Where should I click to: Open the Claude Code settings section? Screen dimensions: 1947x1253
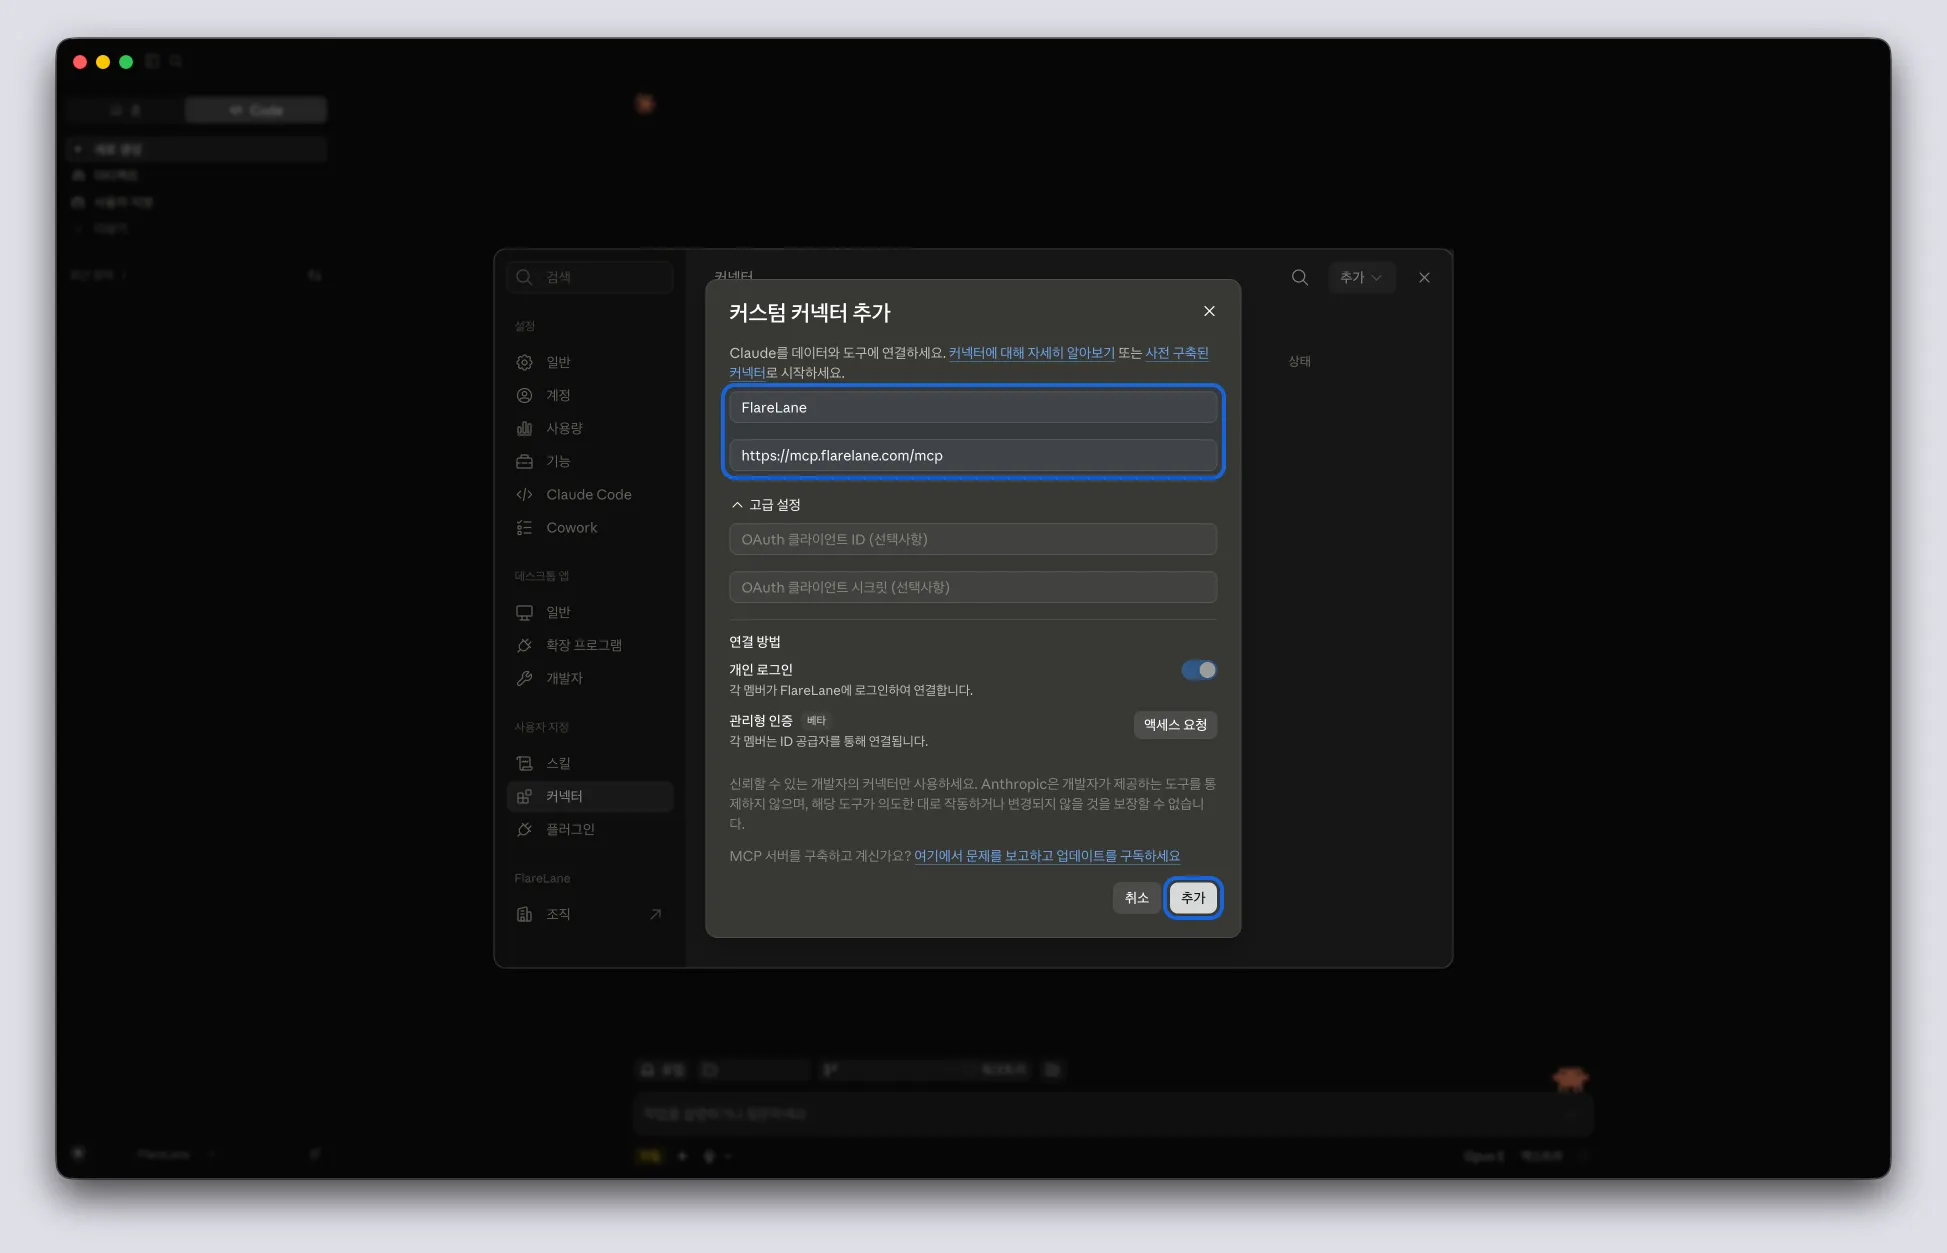590,494
